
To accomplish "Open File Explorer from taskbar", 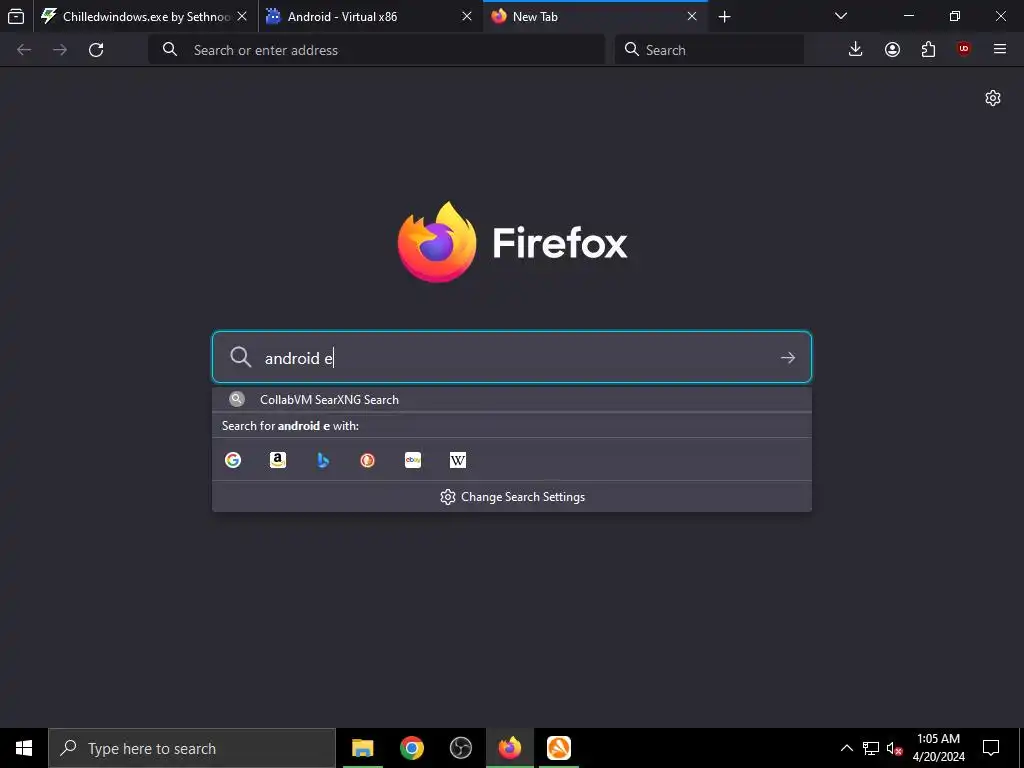I will pyautogui.click(x=362, y=748).
